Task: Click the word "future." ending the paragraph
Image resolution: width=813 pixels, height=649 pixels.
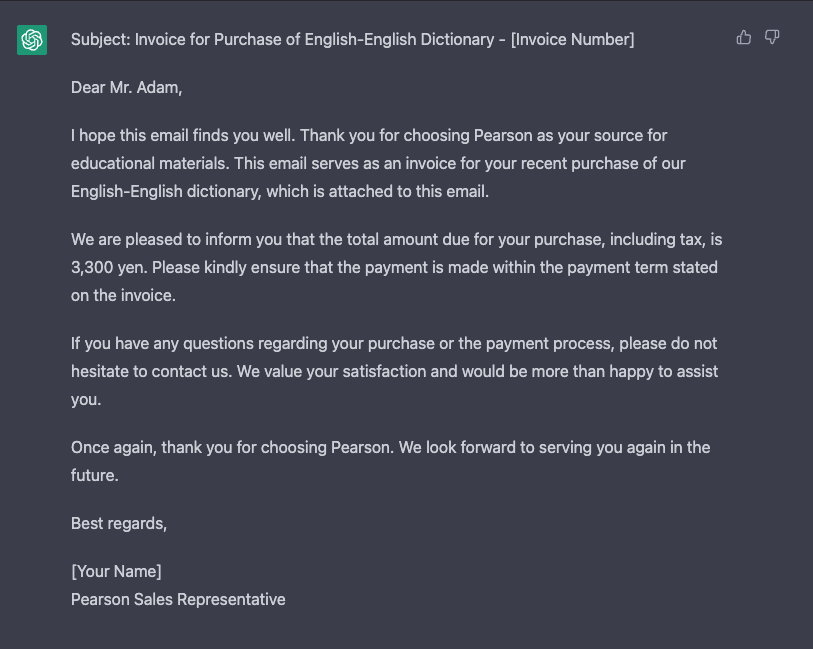Action: 95,475
